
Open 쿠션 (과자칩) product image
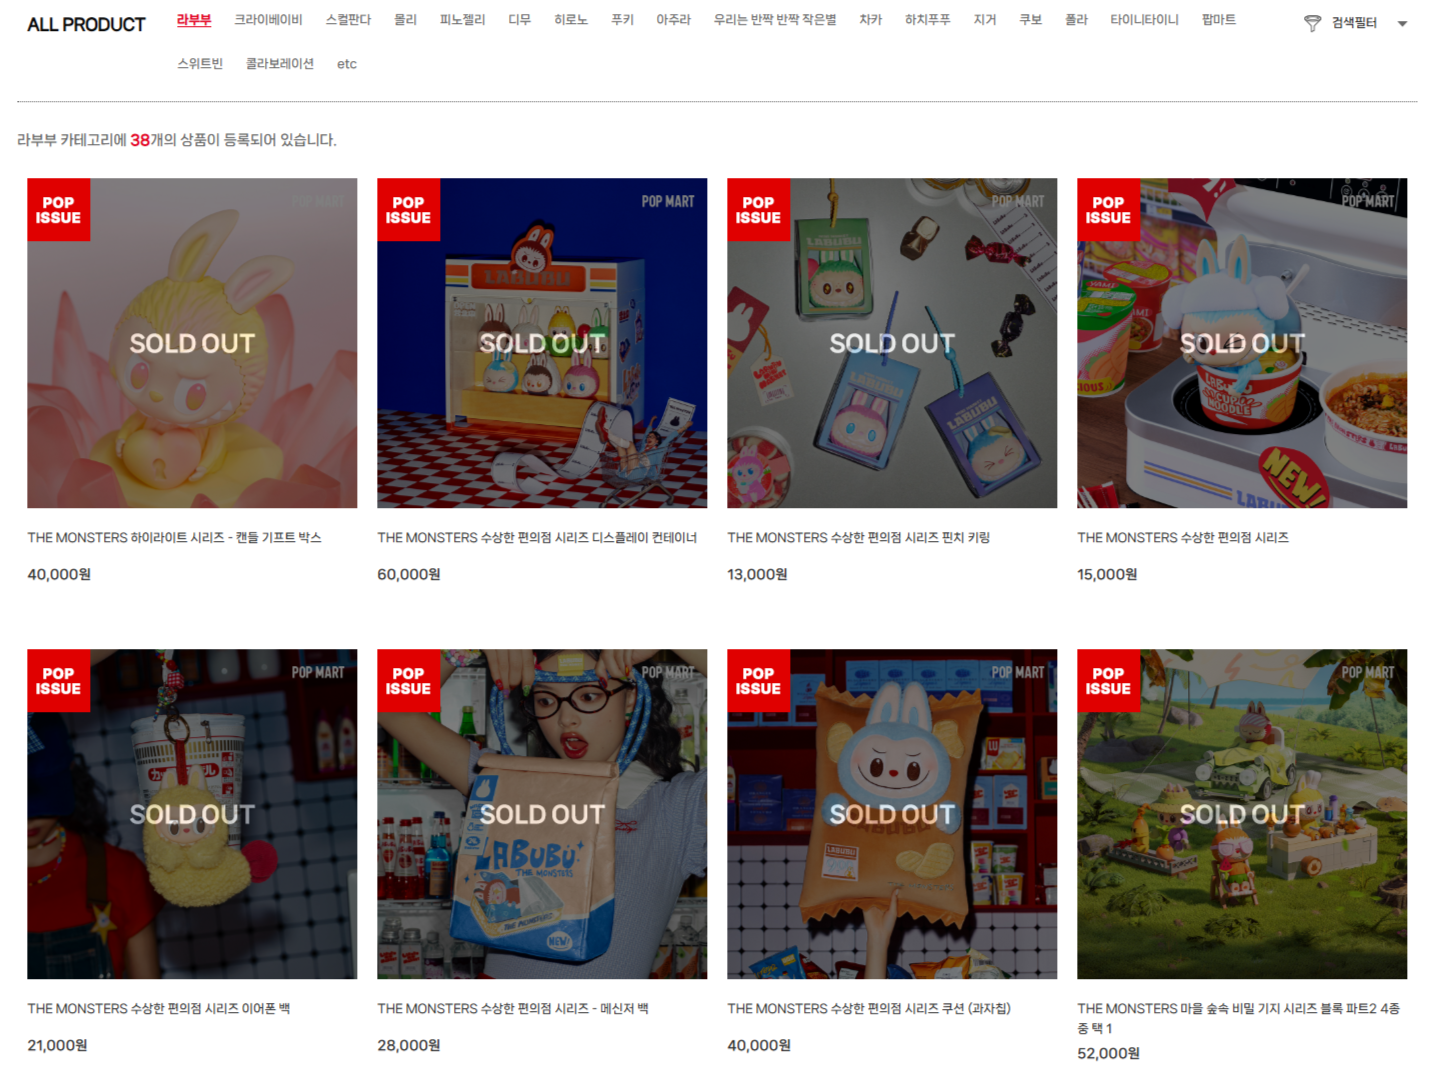pyautogui.click(x=892, y=814)
